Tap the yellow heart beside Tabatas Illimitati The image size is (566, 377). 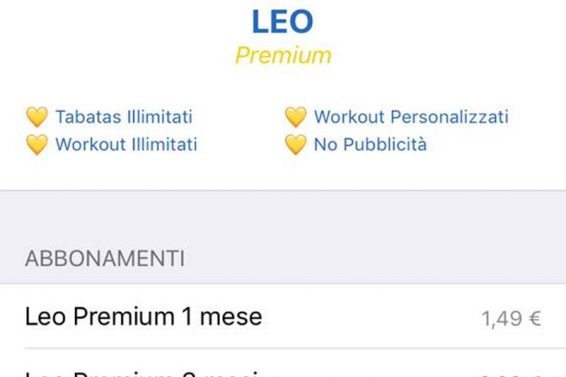37,117
